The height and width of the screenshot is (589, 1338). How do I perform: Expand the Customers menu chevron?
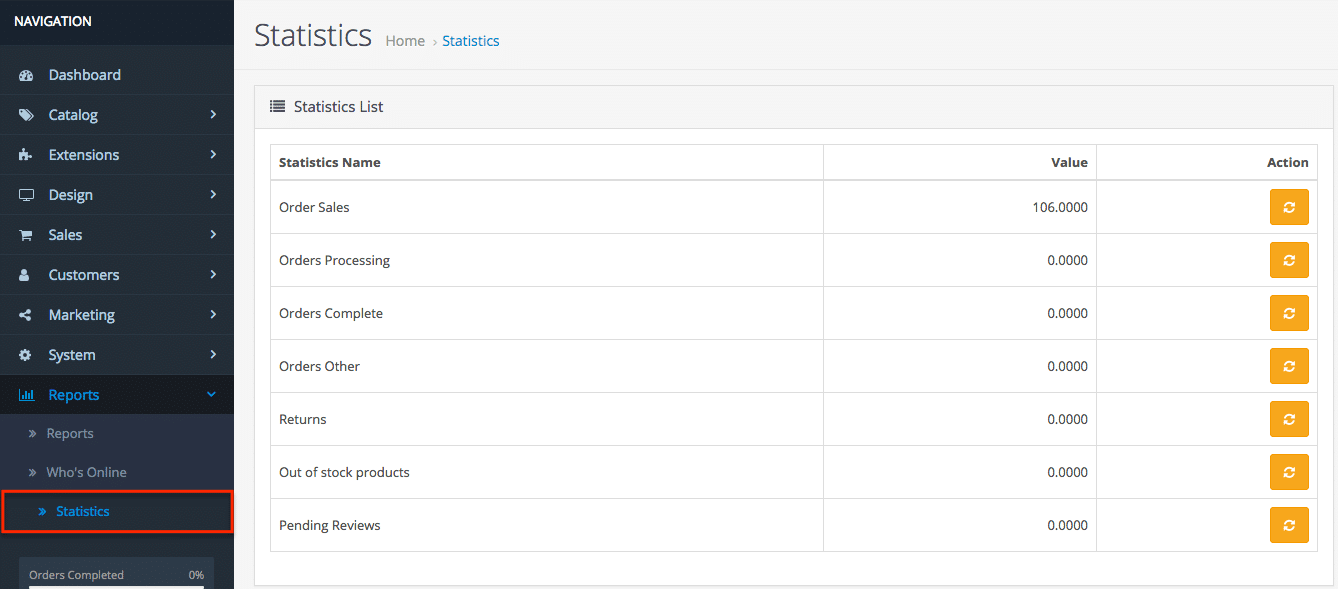[213, 274]
